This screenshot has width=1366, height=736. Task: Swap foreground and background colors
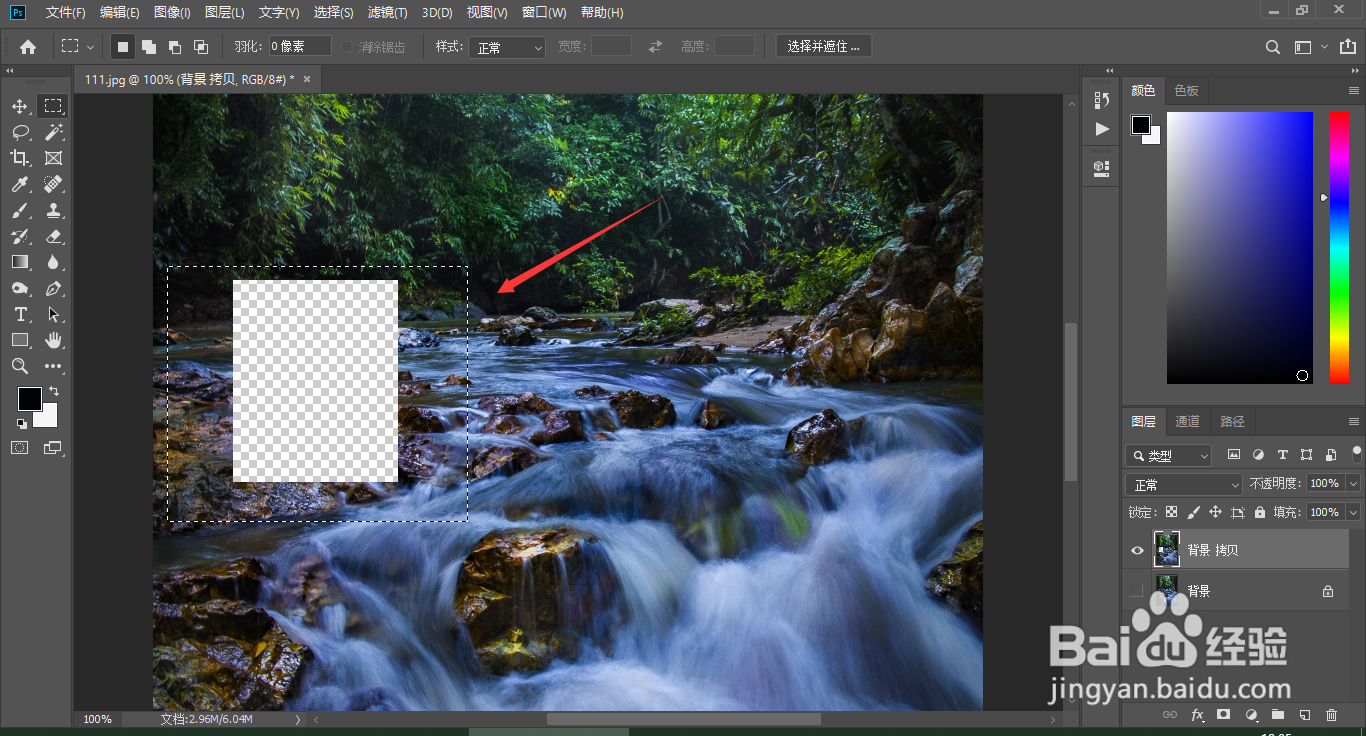coord(54,391)
